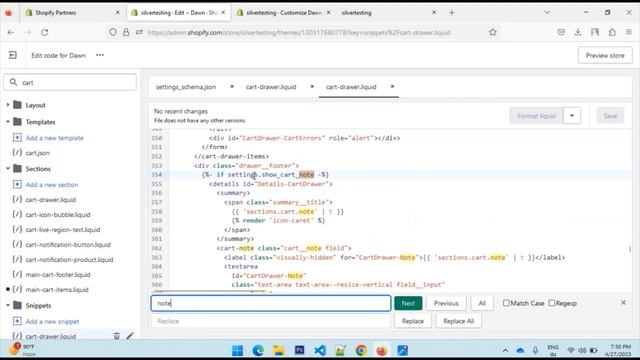Open Chrome from the taskbar
Image resolution: width=640 pixels, height=360 pixels.
[x=361, y=350]
